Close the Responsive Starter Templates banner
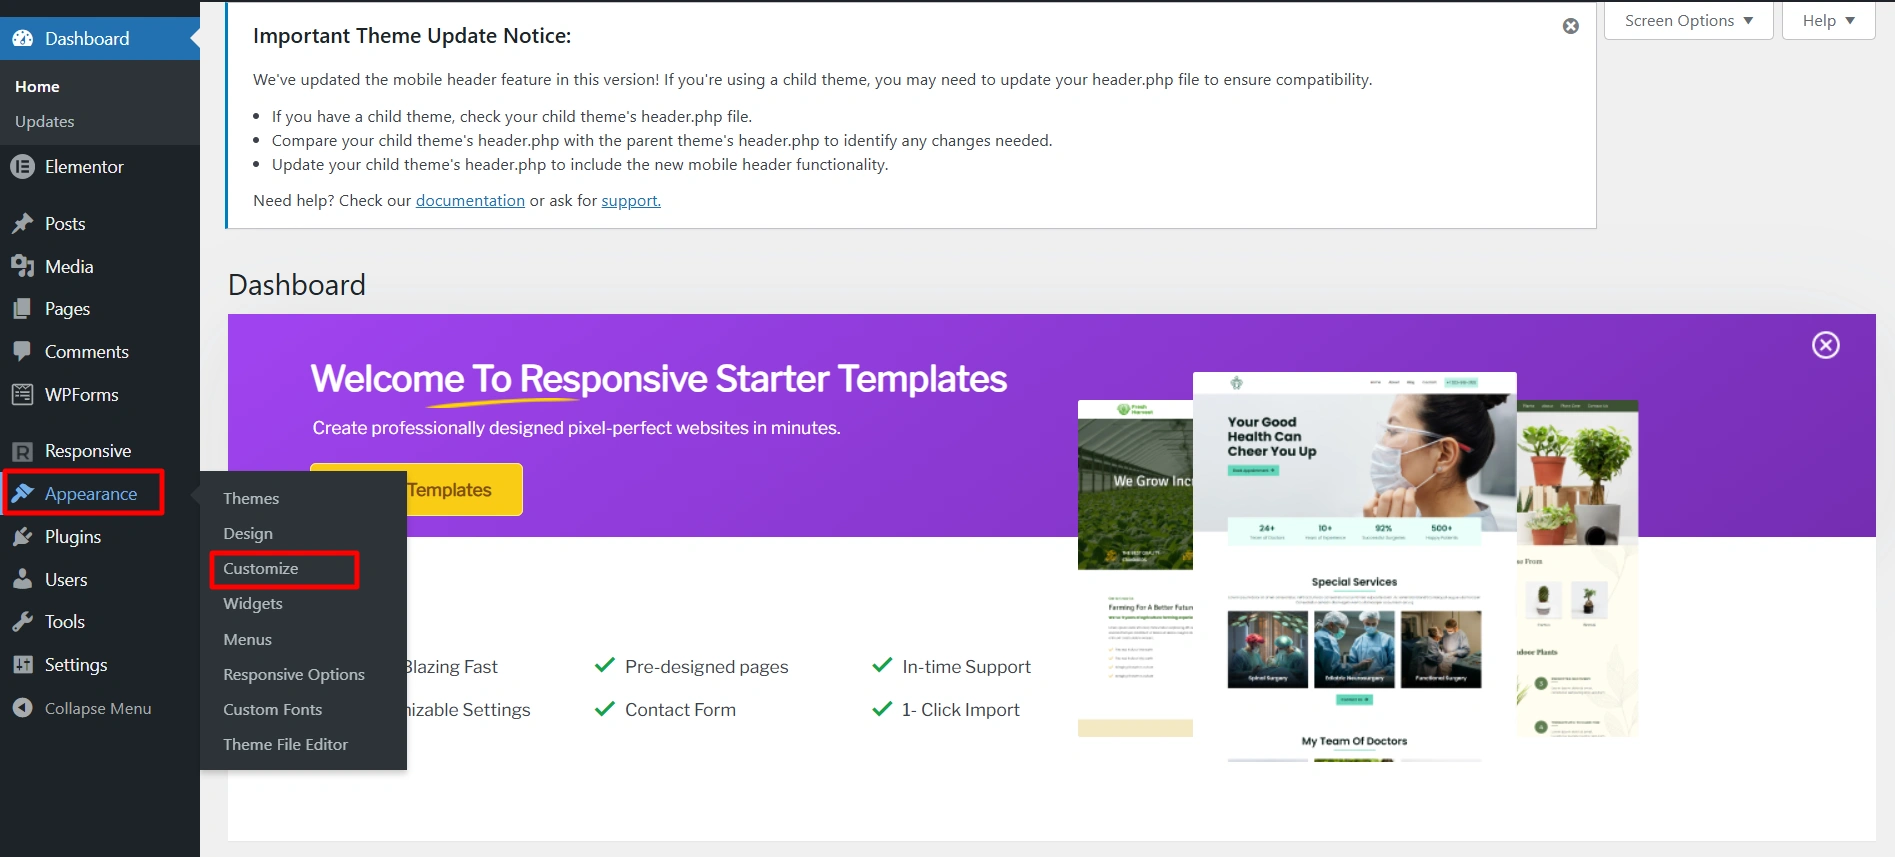 pyautogui.click(x=1826, y=345)
